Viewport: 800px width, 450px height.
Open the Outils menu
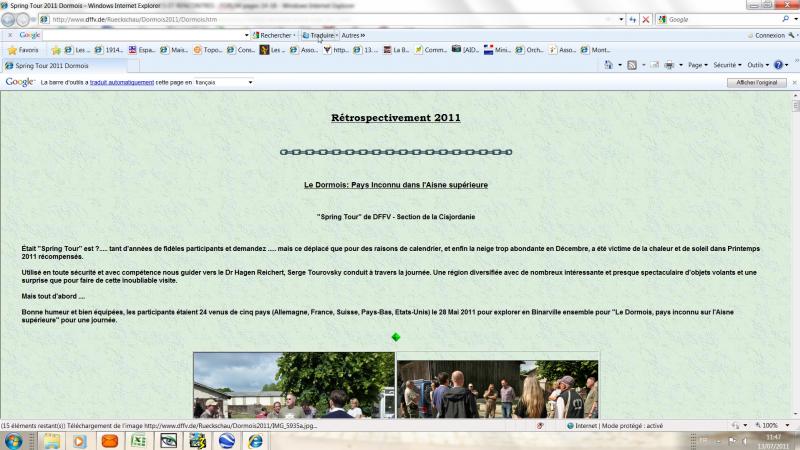click(758, 65)
